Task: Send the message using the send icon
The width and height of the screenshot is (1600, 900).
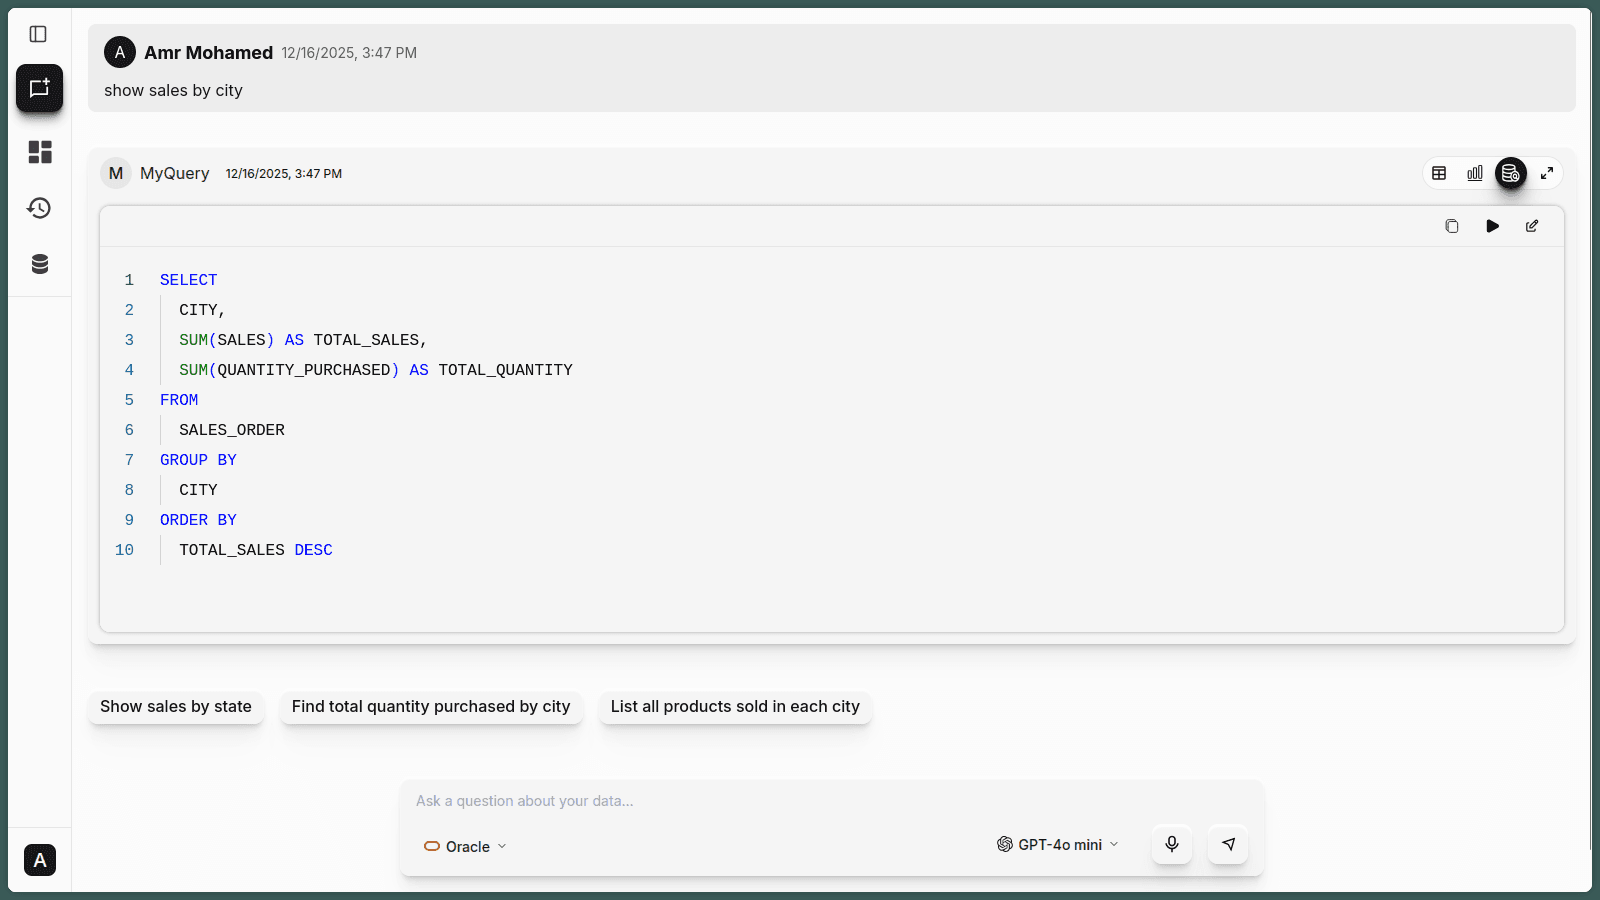Action: pos(1227,844)
